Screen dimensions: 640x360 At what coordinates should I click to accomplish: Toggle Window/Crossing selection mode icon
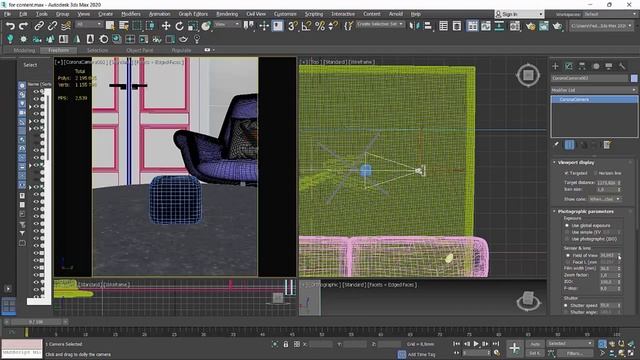(150, 26)
